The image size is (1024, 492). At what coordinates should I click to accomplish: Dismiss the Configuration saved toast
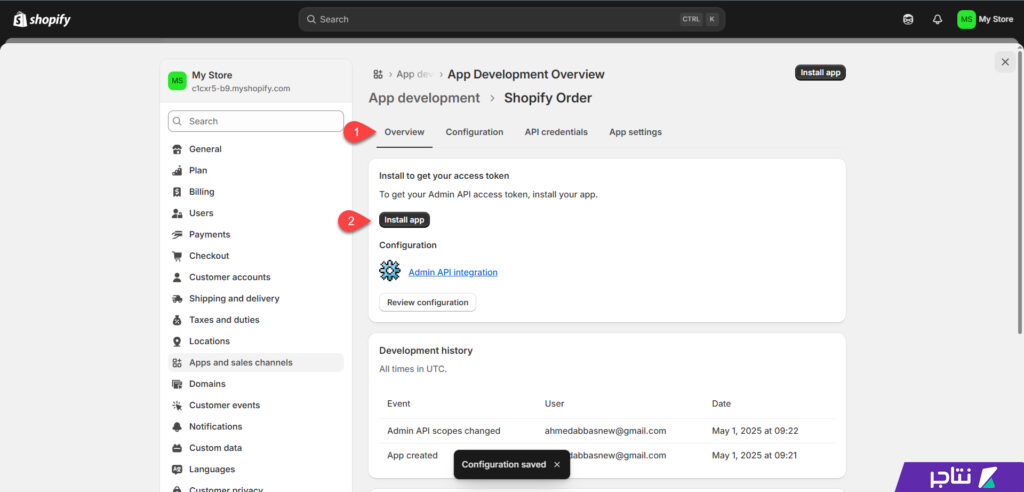click(556, 465)
